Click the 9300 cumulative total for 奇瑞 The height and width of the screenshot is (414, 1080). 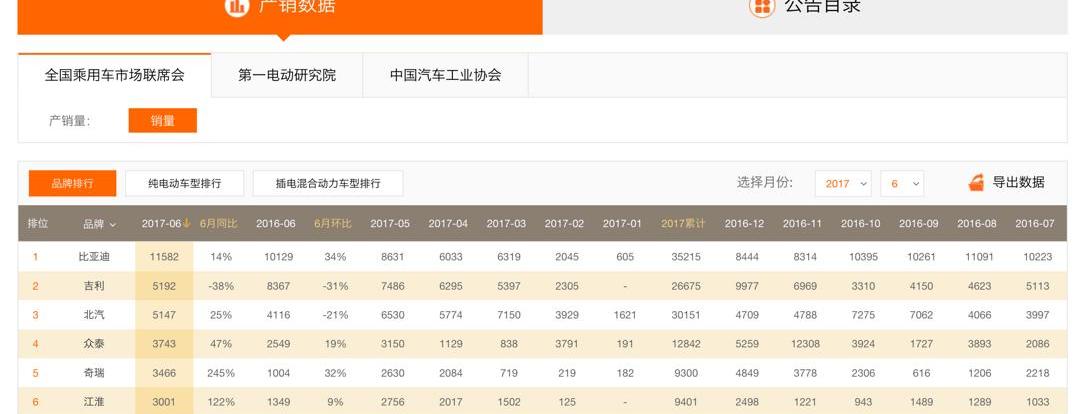click(x=686, y=373)
